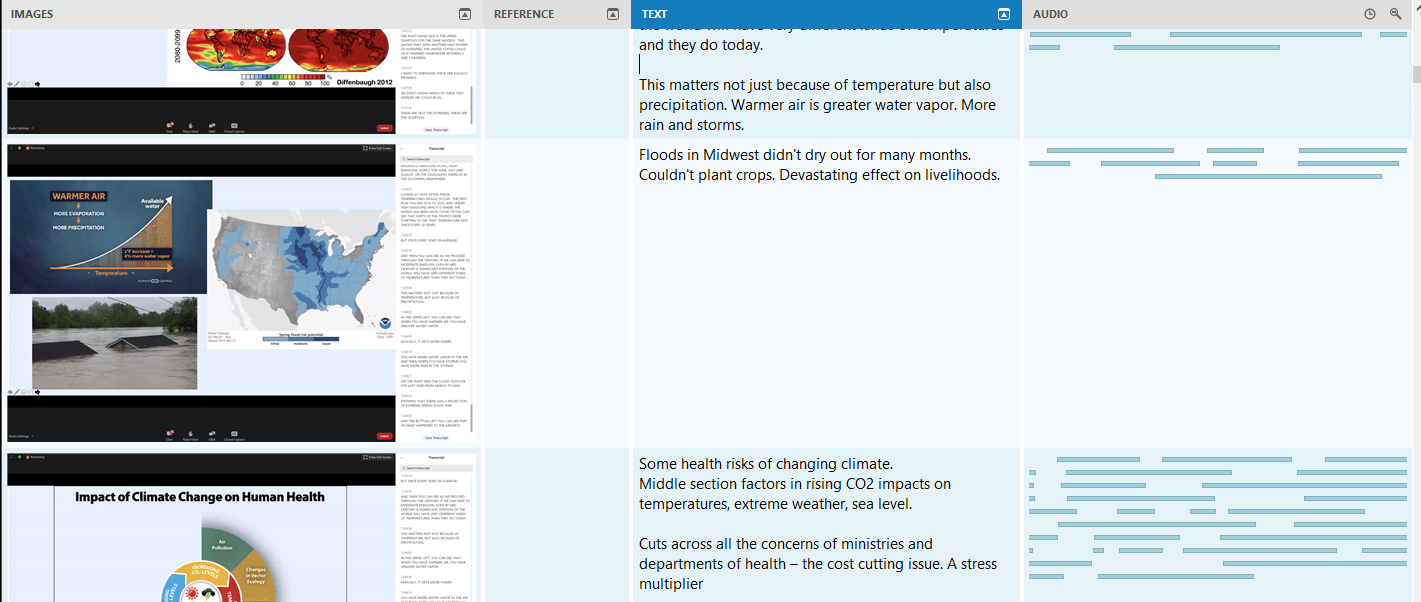The width and height of the screenshot is (1421, 602).
Task: Collapse the IMAGES panel with its header icon
Action: click(x=464, y=14)
